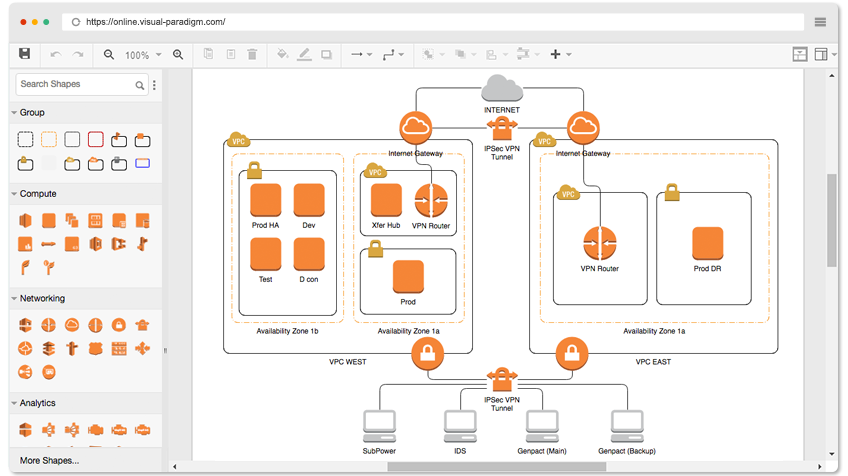The height and width of the screenshot is (476, 848).
Task: Select the INTERNET cloud shape
Action: (x=502, y=88)
